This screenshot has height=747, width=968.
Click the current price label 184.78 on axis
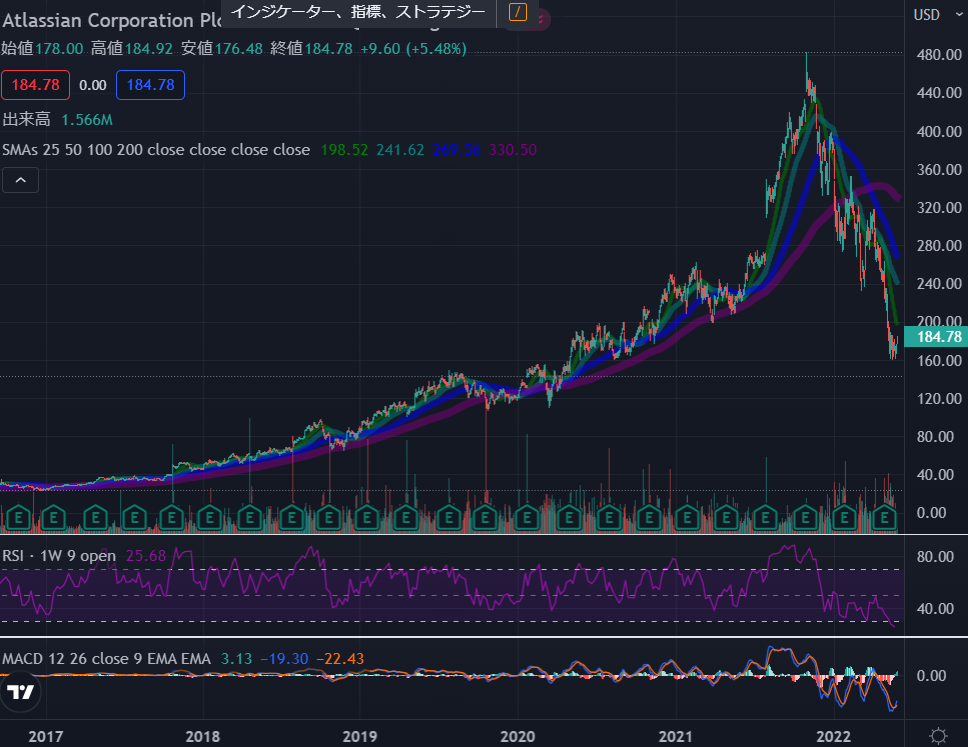click(936, 336)
